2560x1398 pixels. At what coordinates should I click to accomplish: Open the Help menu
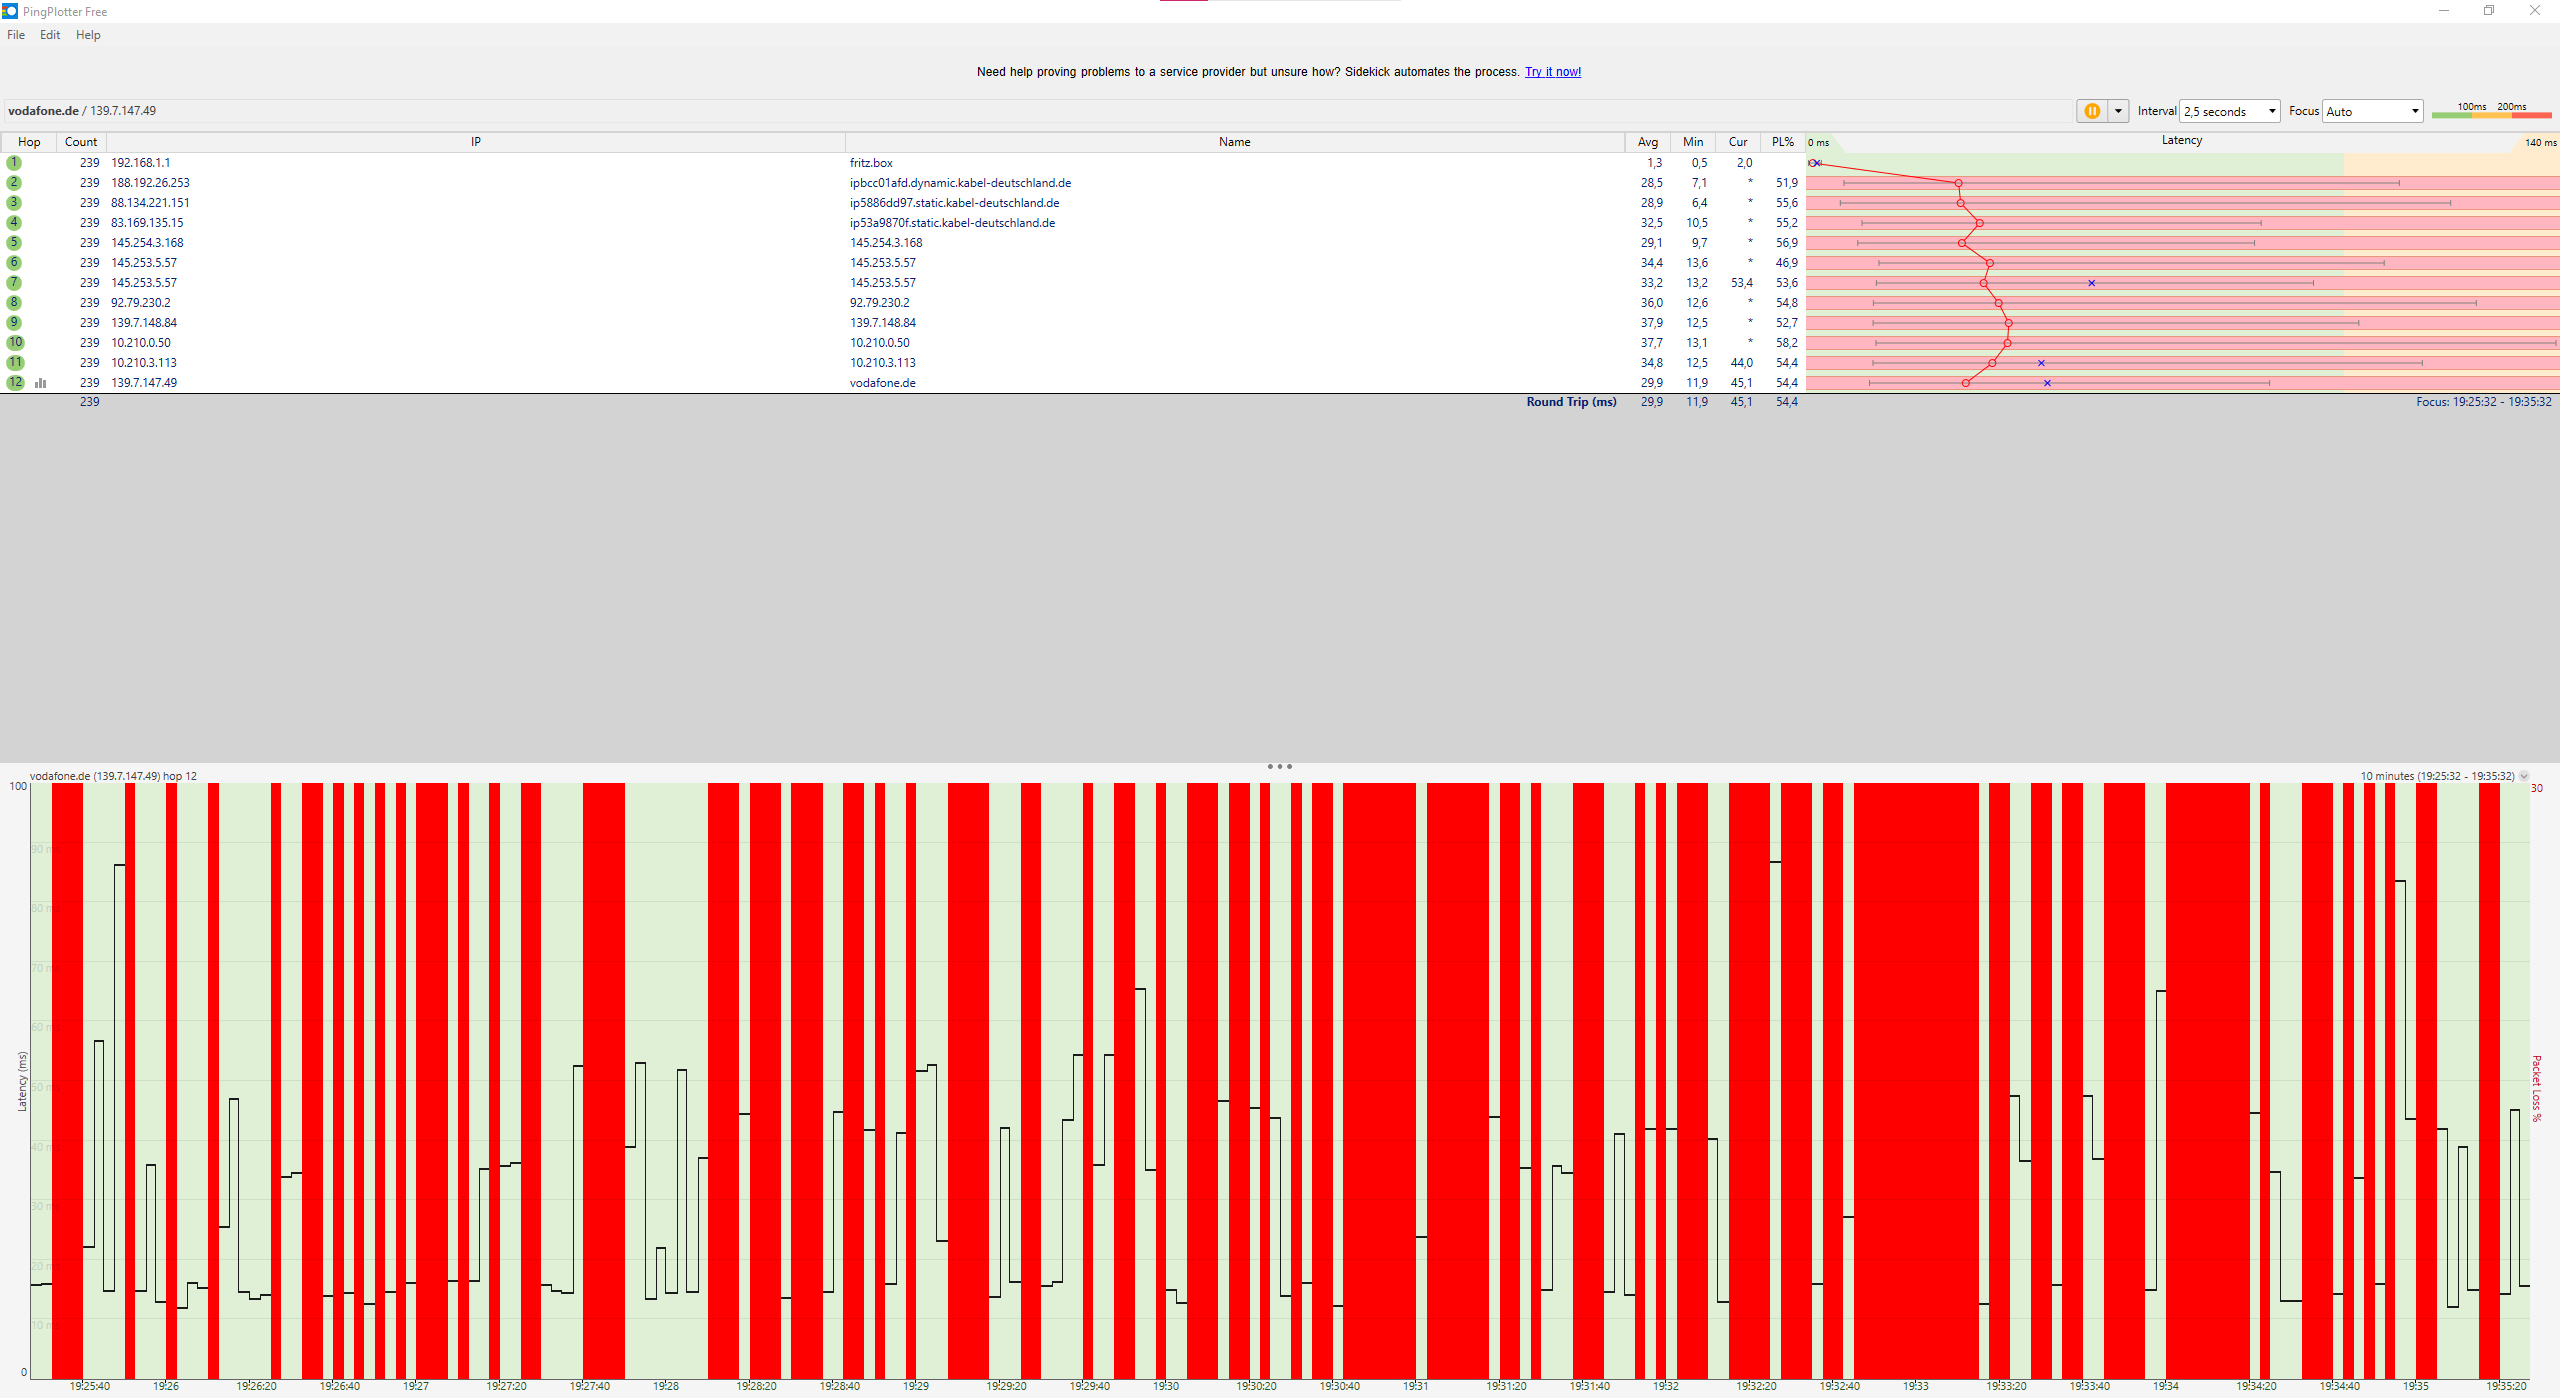(88, 35)
